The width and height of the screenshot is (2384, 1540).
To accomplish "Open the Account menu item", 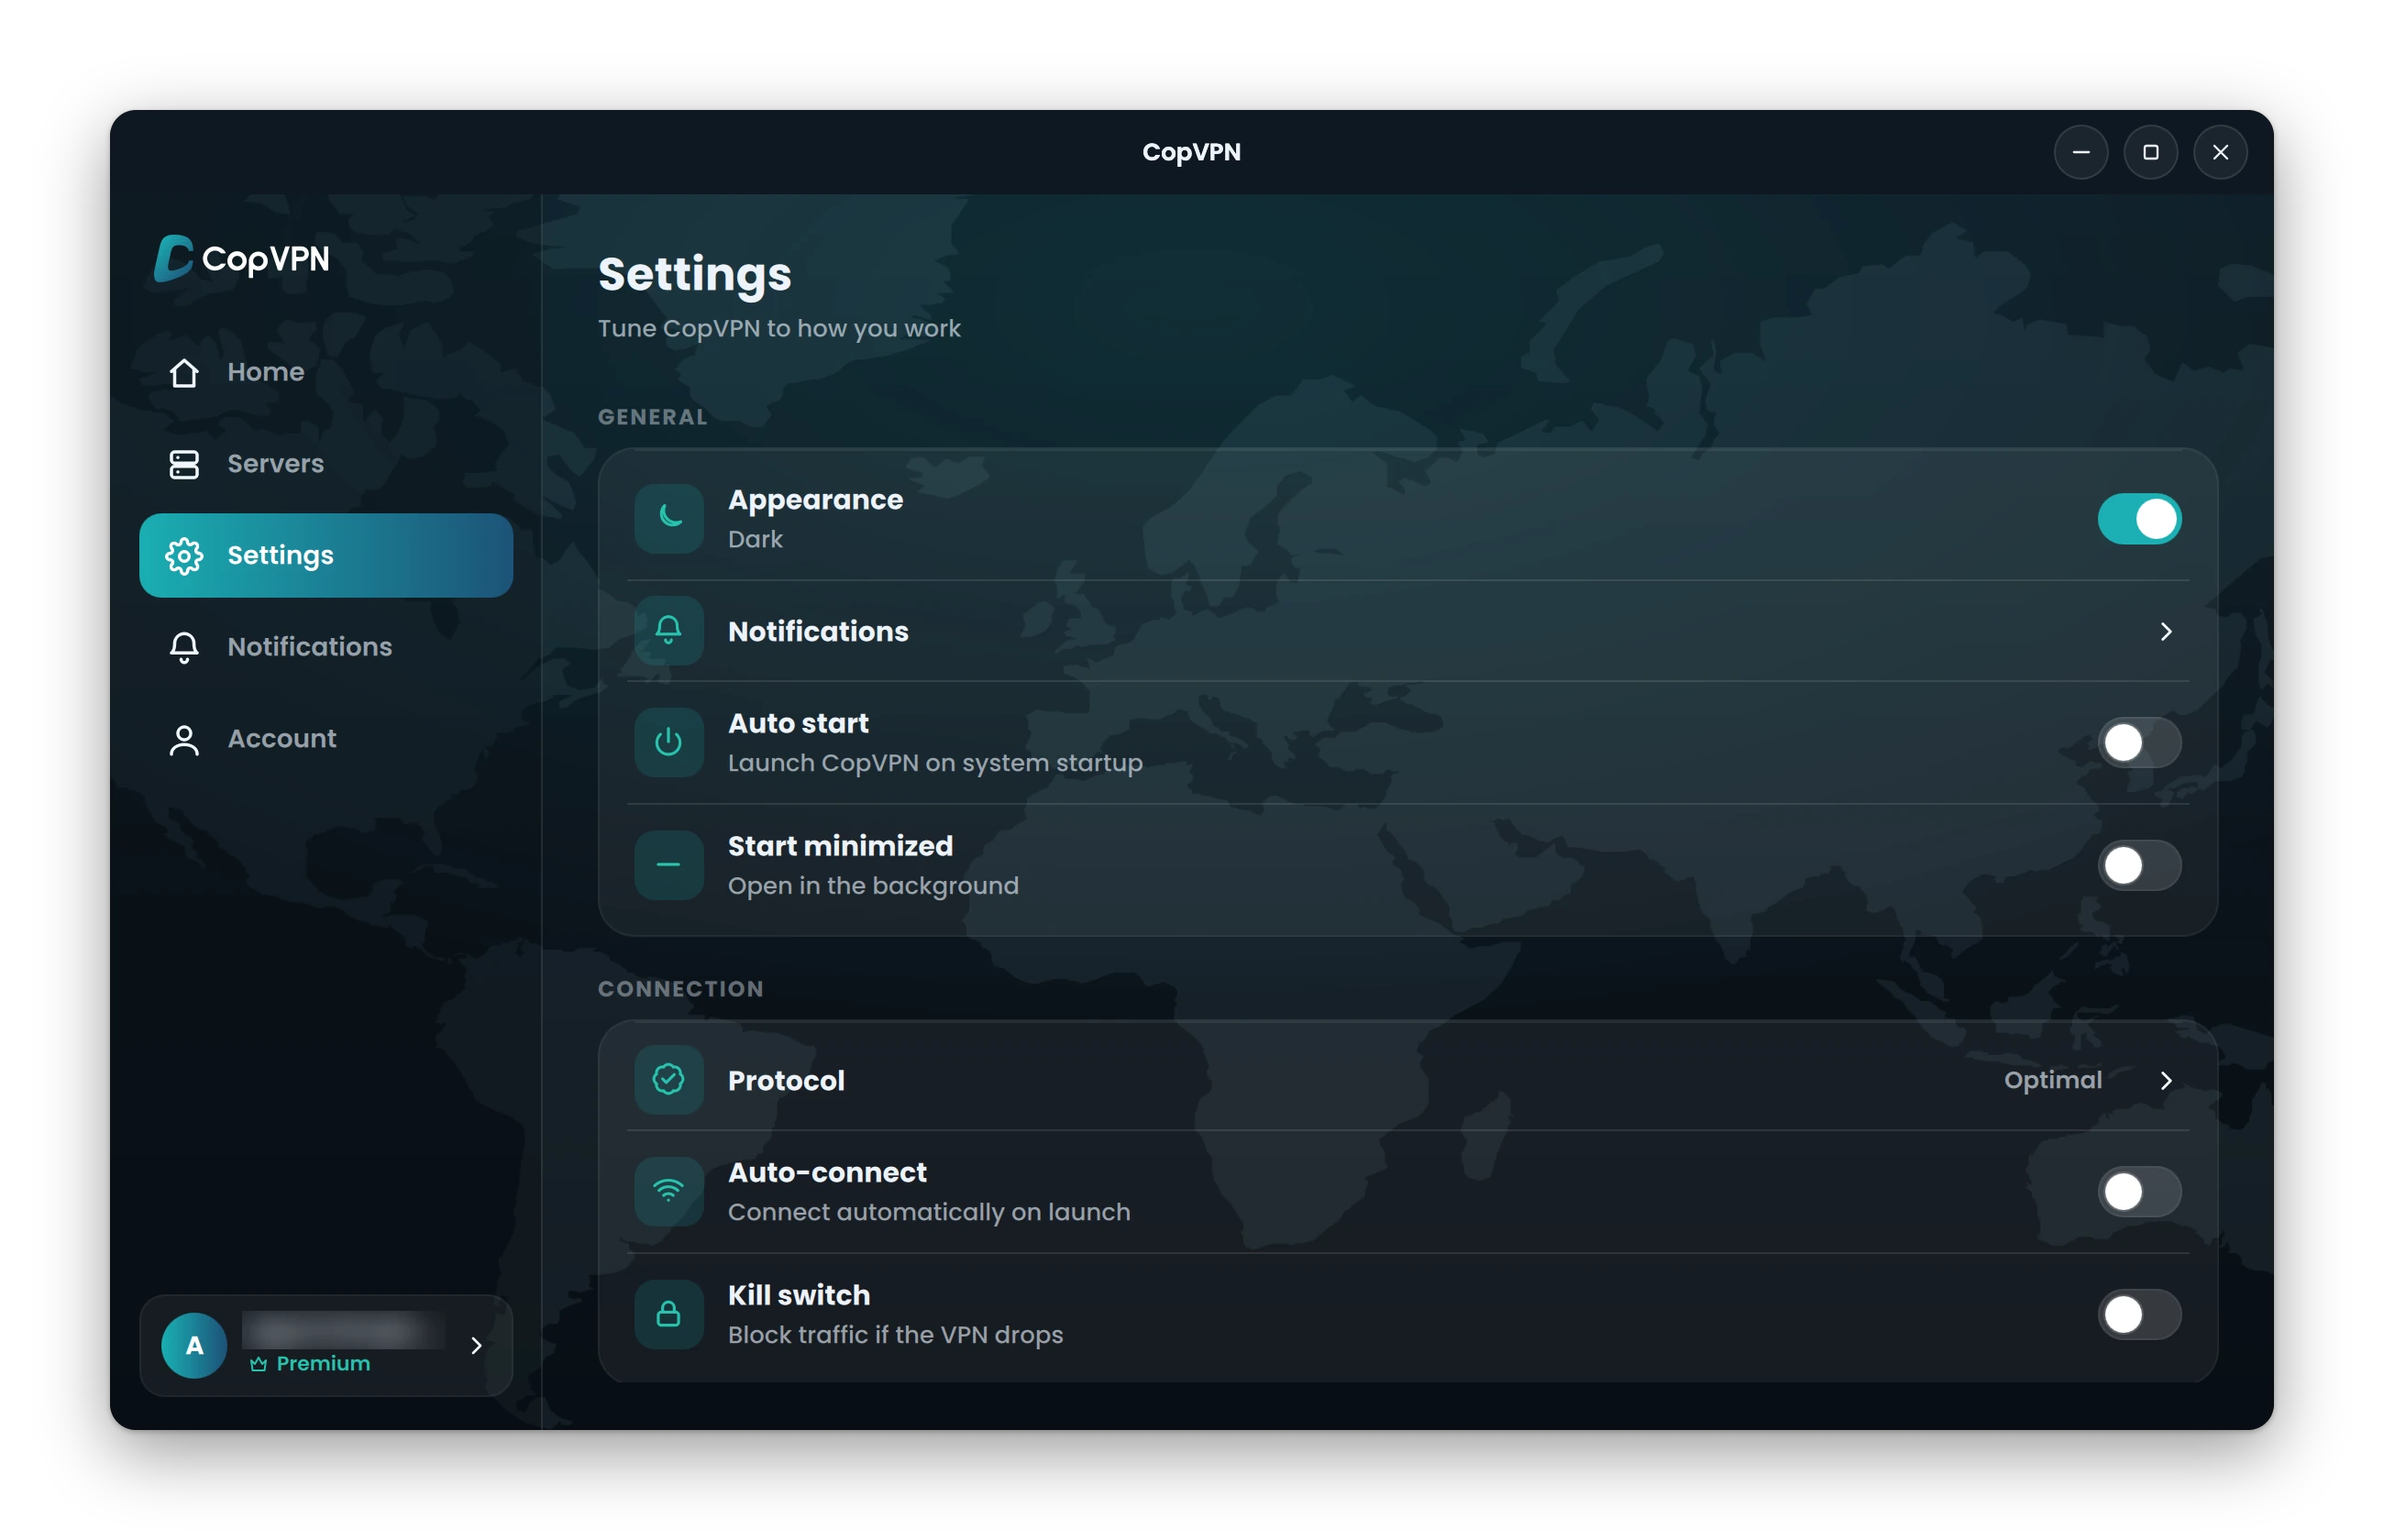I will [326, 739].
